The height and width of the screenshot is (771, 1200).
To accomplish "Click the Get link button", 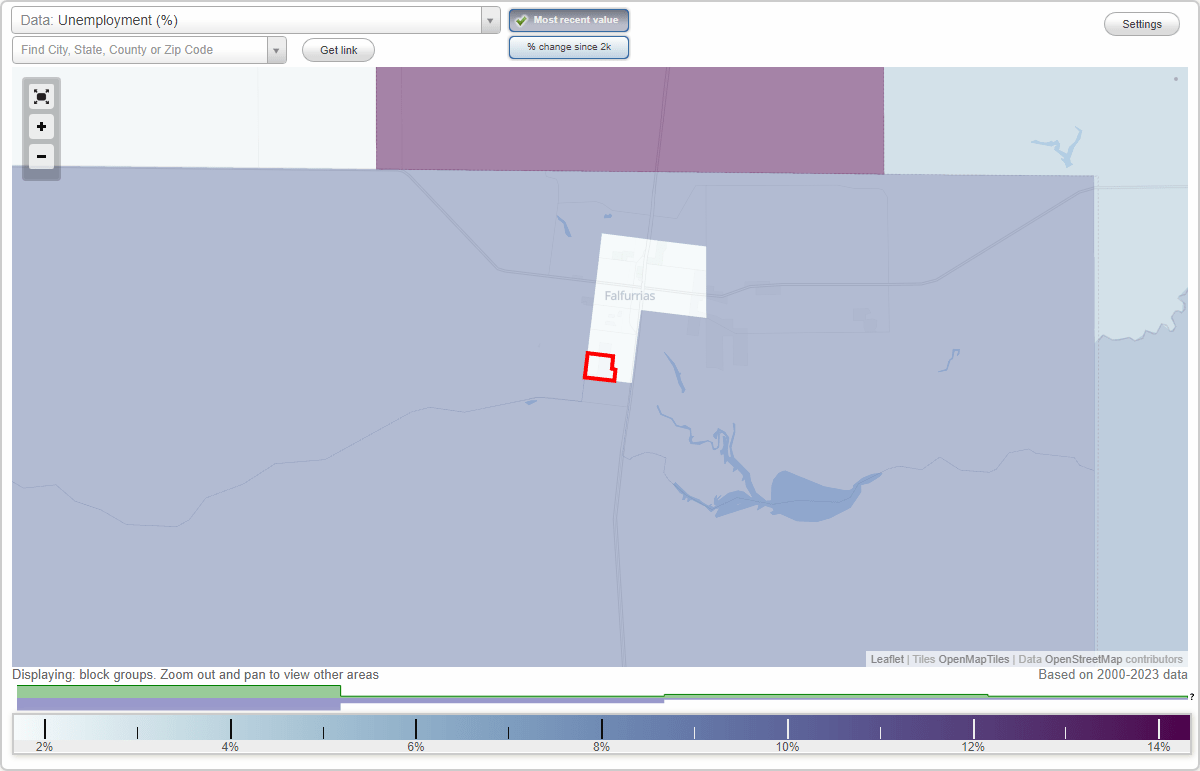I will tap(338, 50).
